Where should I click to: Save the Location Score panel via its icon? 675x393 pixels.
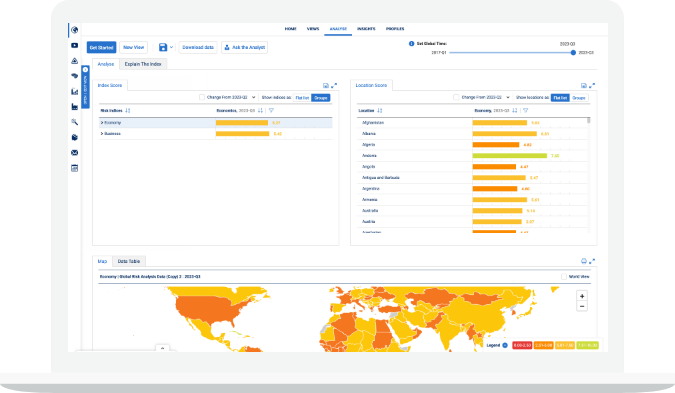click(x=584, y=86)
